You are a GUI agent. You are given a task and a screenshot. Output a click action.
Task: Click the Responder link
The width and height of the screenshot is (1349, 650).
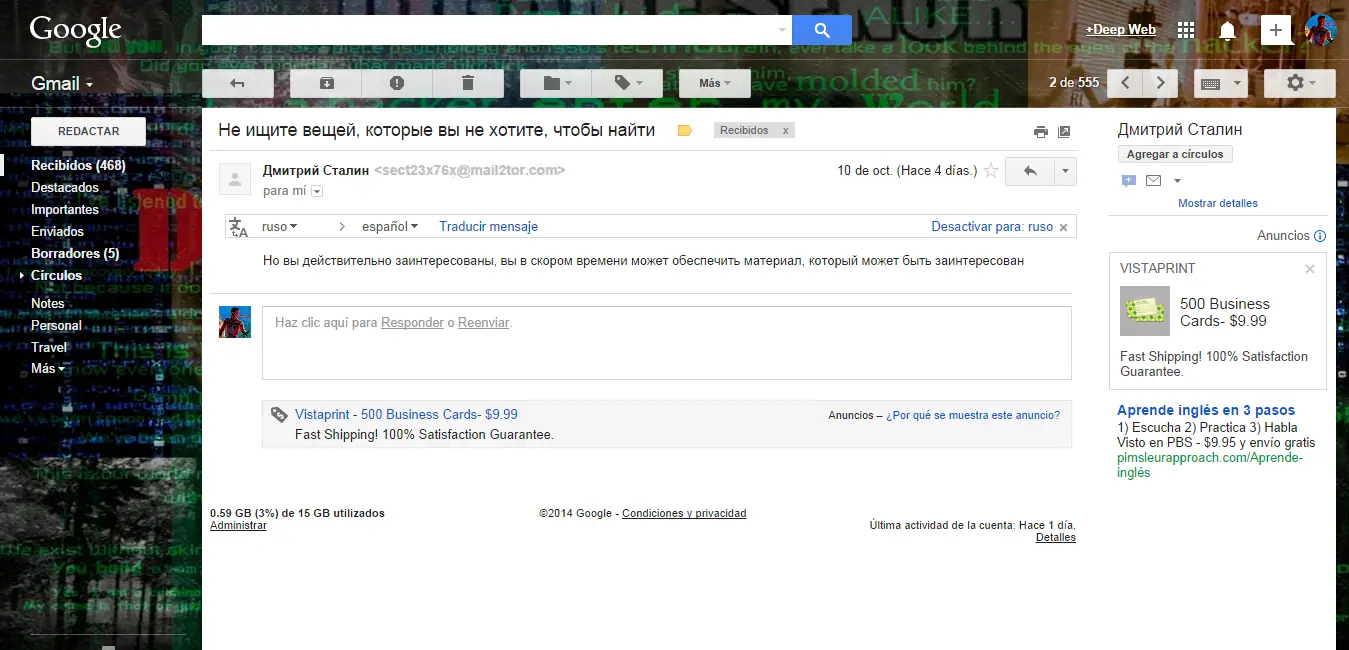[x=412, y=323]
